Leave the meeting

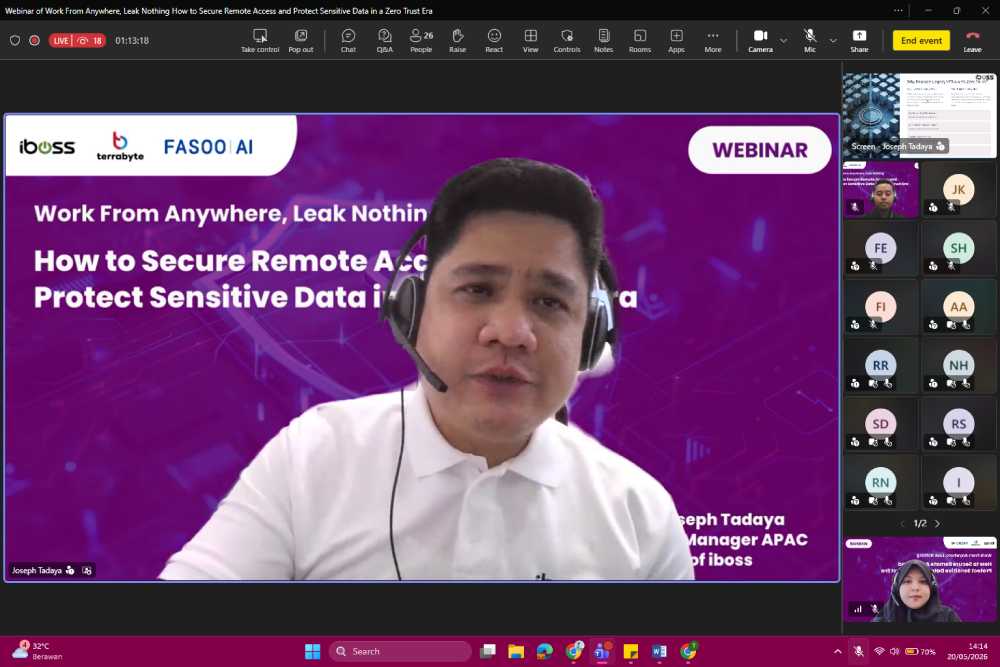972,41
